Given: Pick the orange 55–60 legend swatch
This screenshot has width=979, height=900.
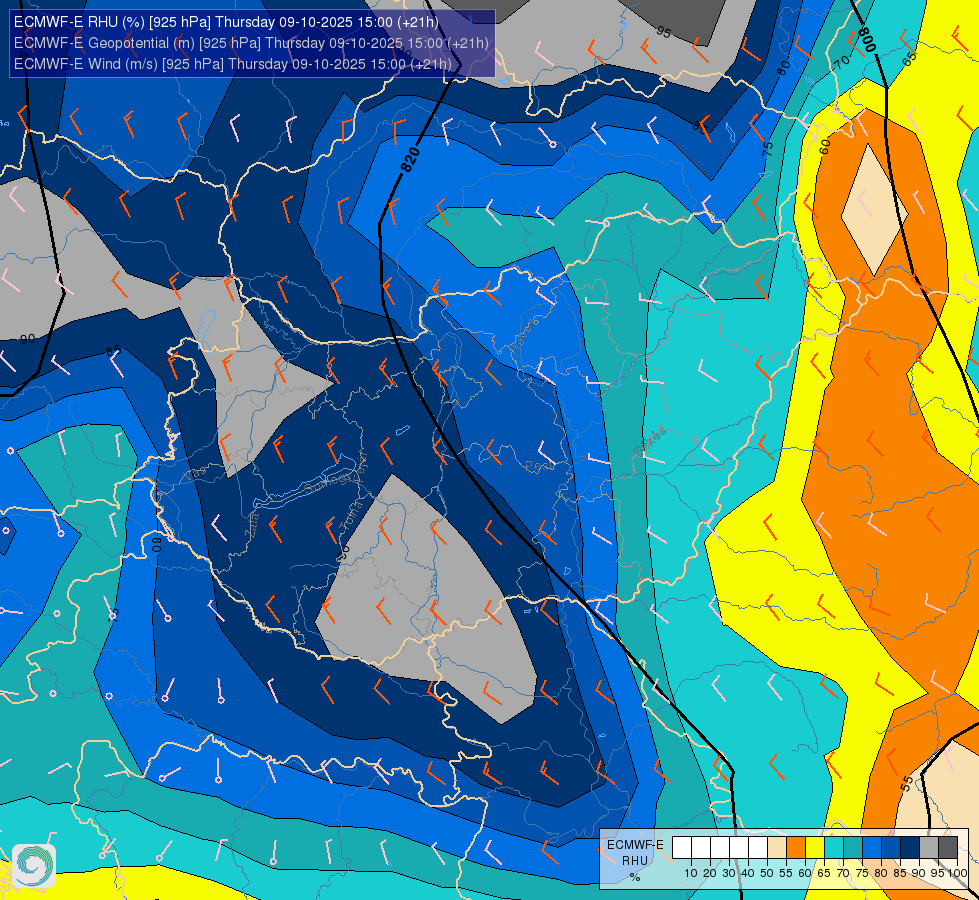Looking at the screenshot, I should click(x=796, y=848).
